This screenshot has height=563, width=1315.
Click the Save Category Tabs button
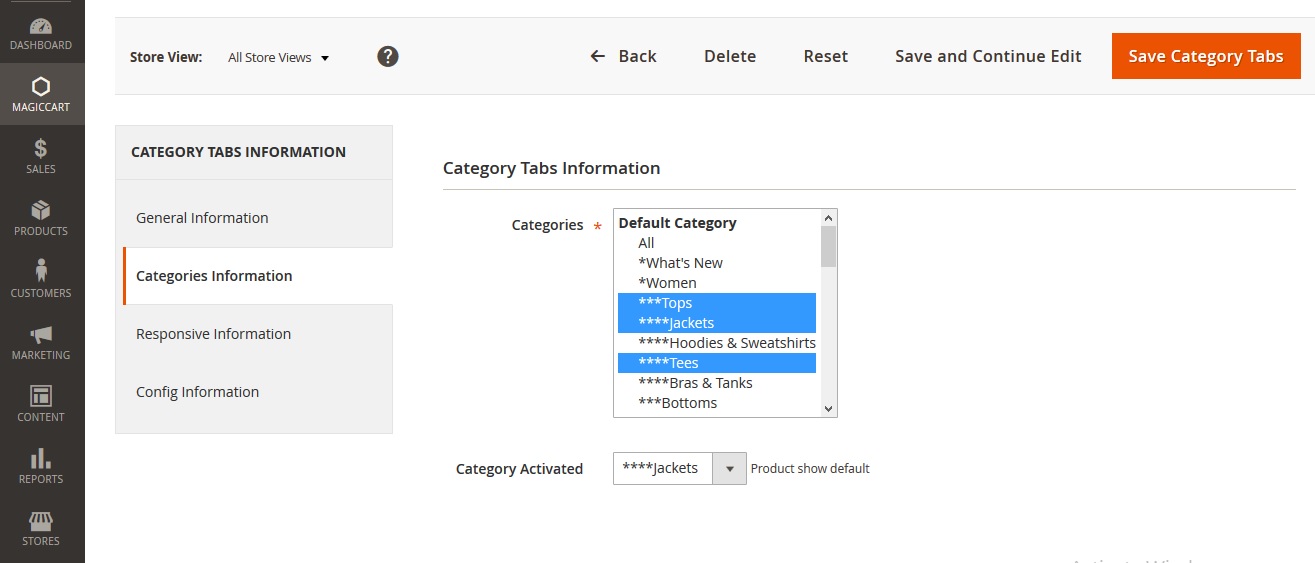[x=1205, y=56]
